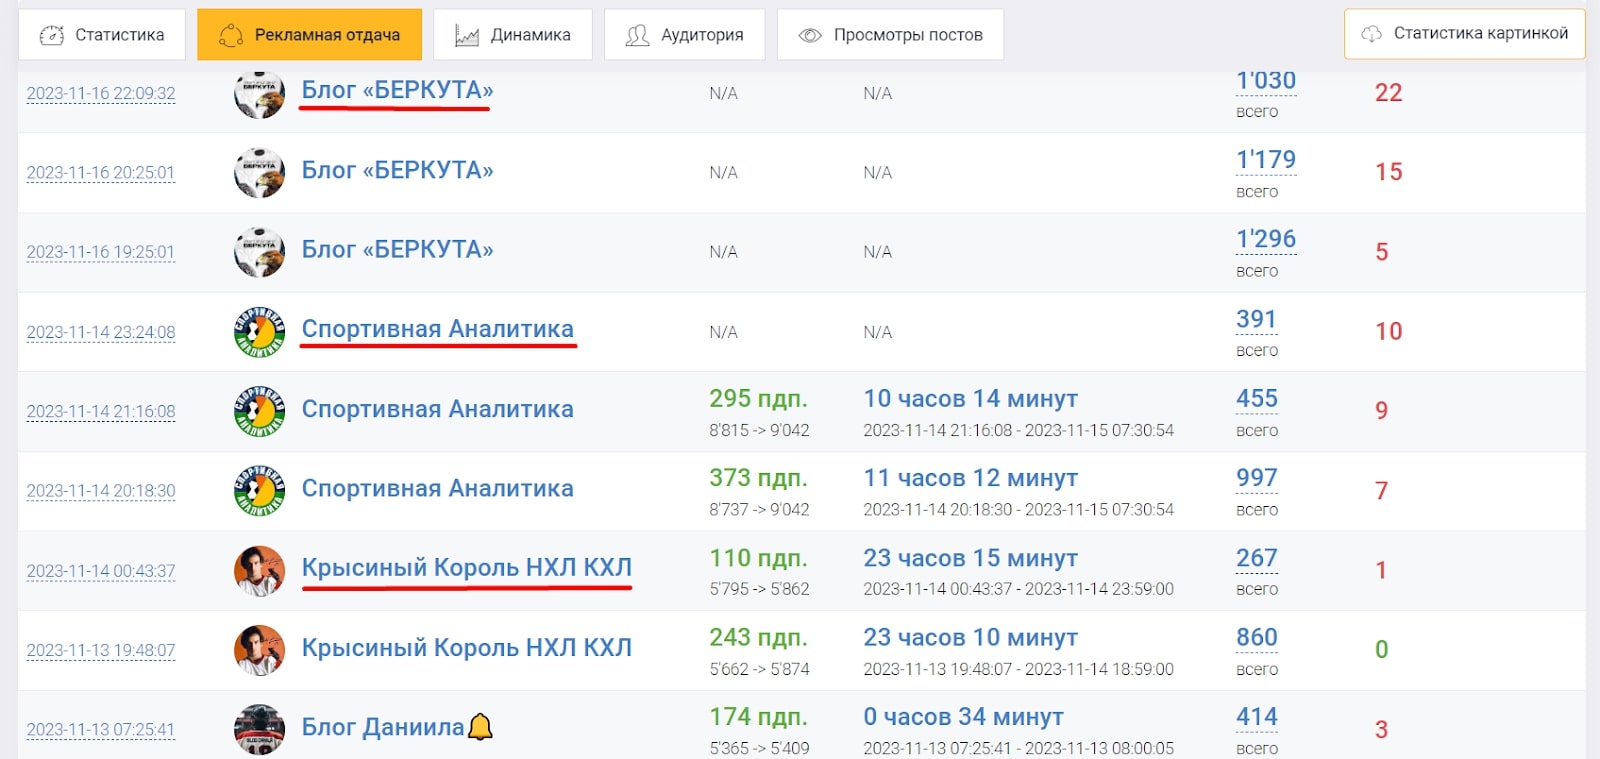Click the avatar of the 2023-11-16 20:25:01 Блог «БЕРКУТА» row
The height and width of the screenshot is (759, 1600).
pos(259,172)
